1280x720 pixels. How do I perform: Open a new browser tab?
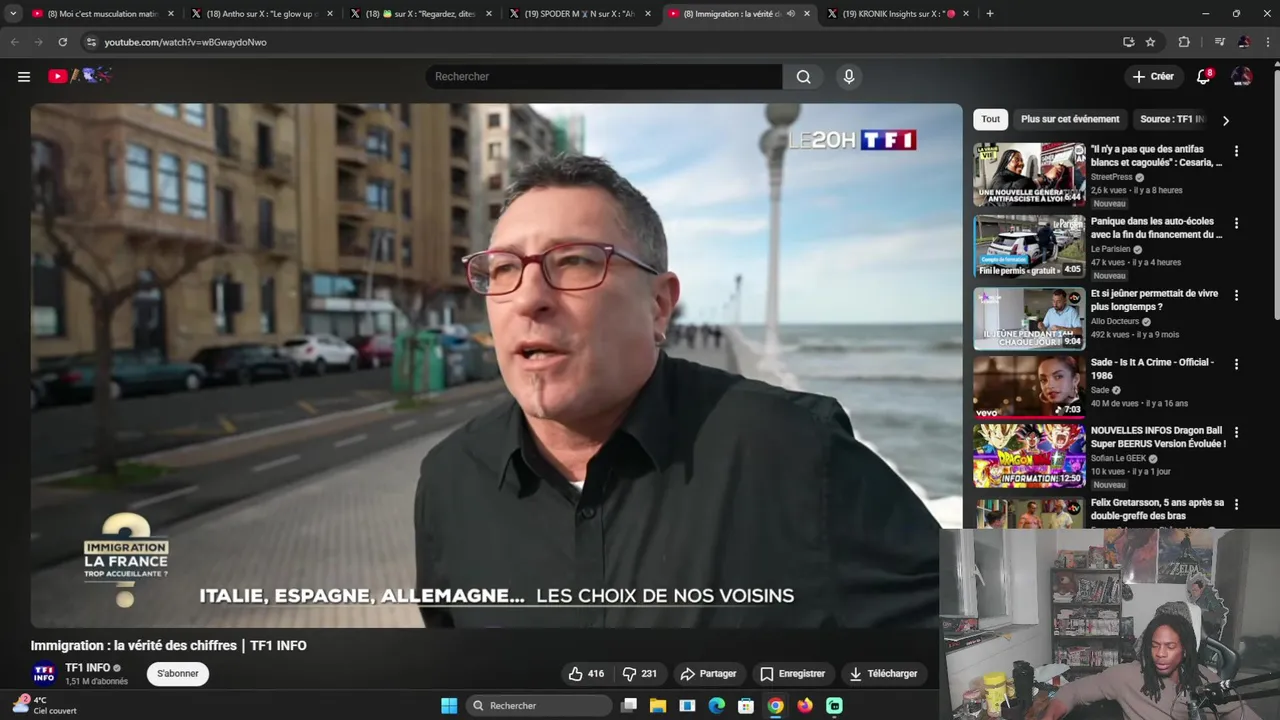tap(990, 14)
